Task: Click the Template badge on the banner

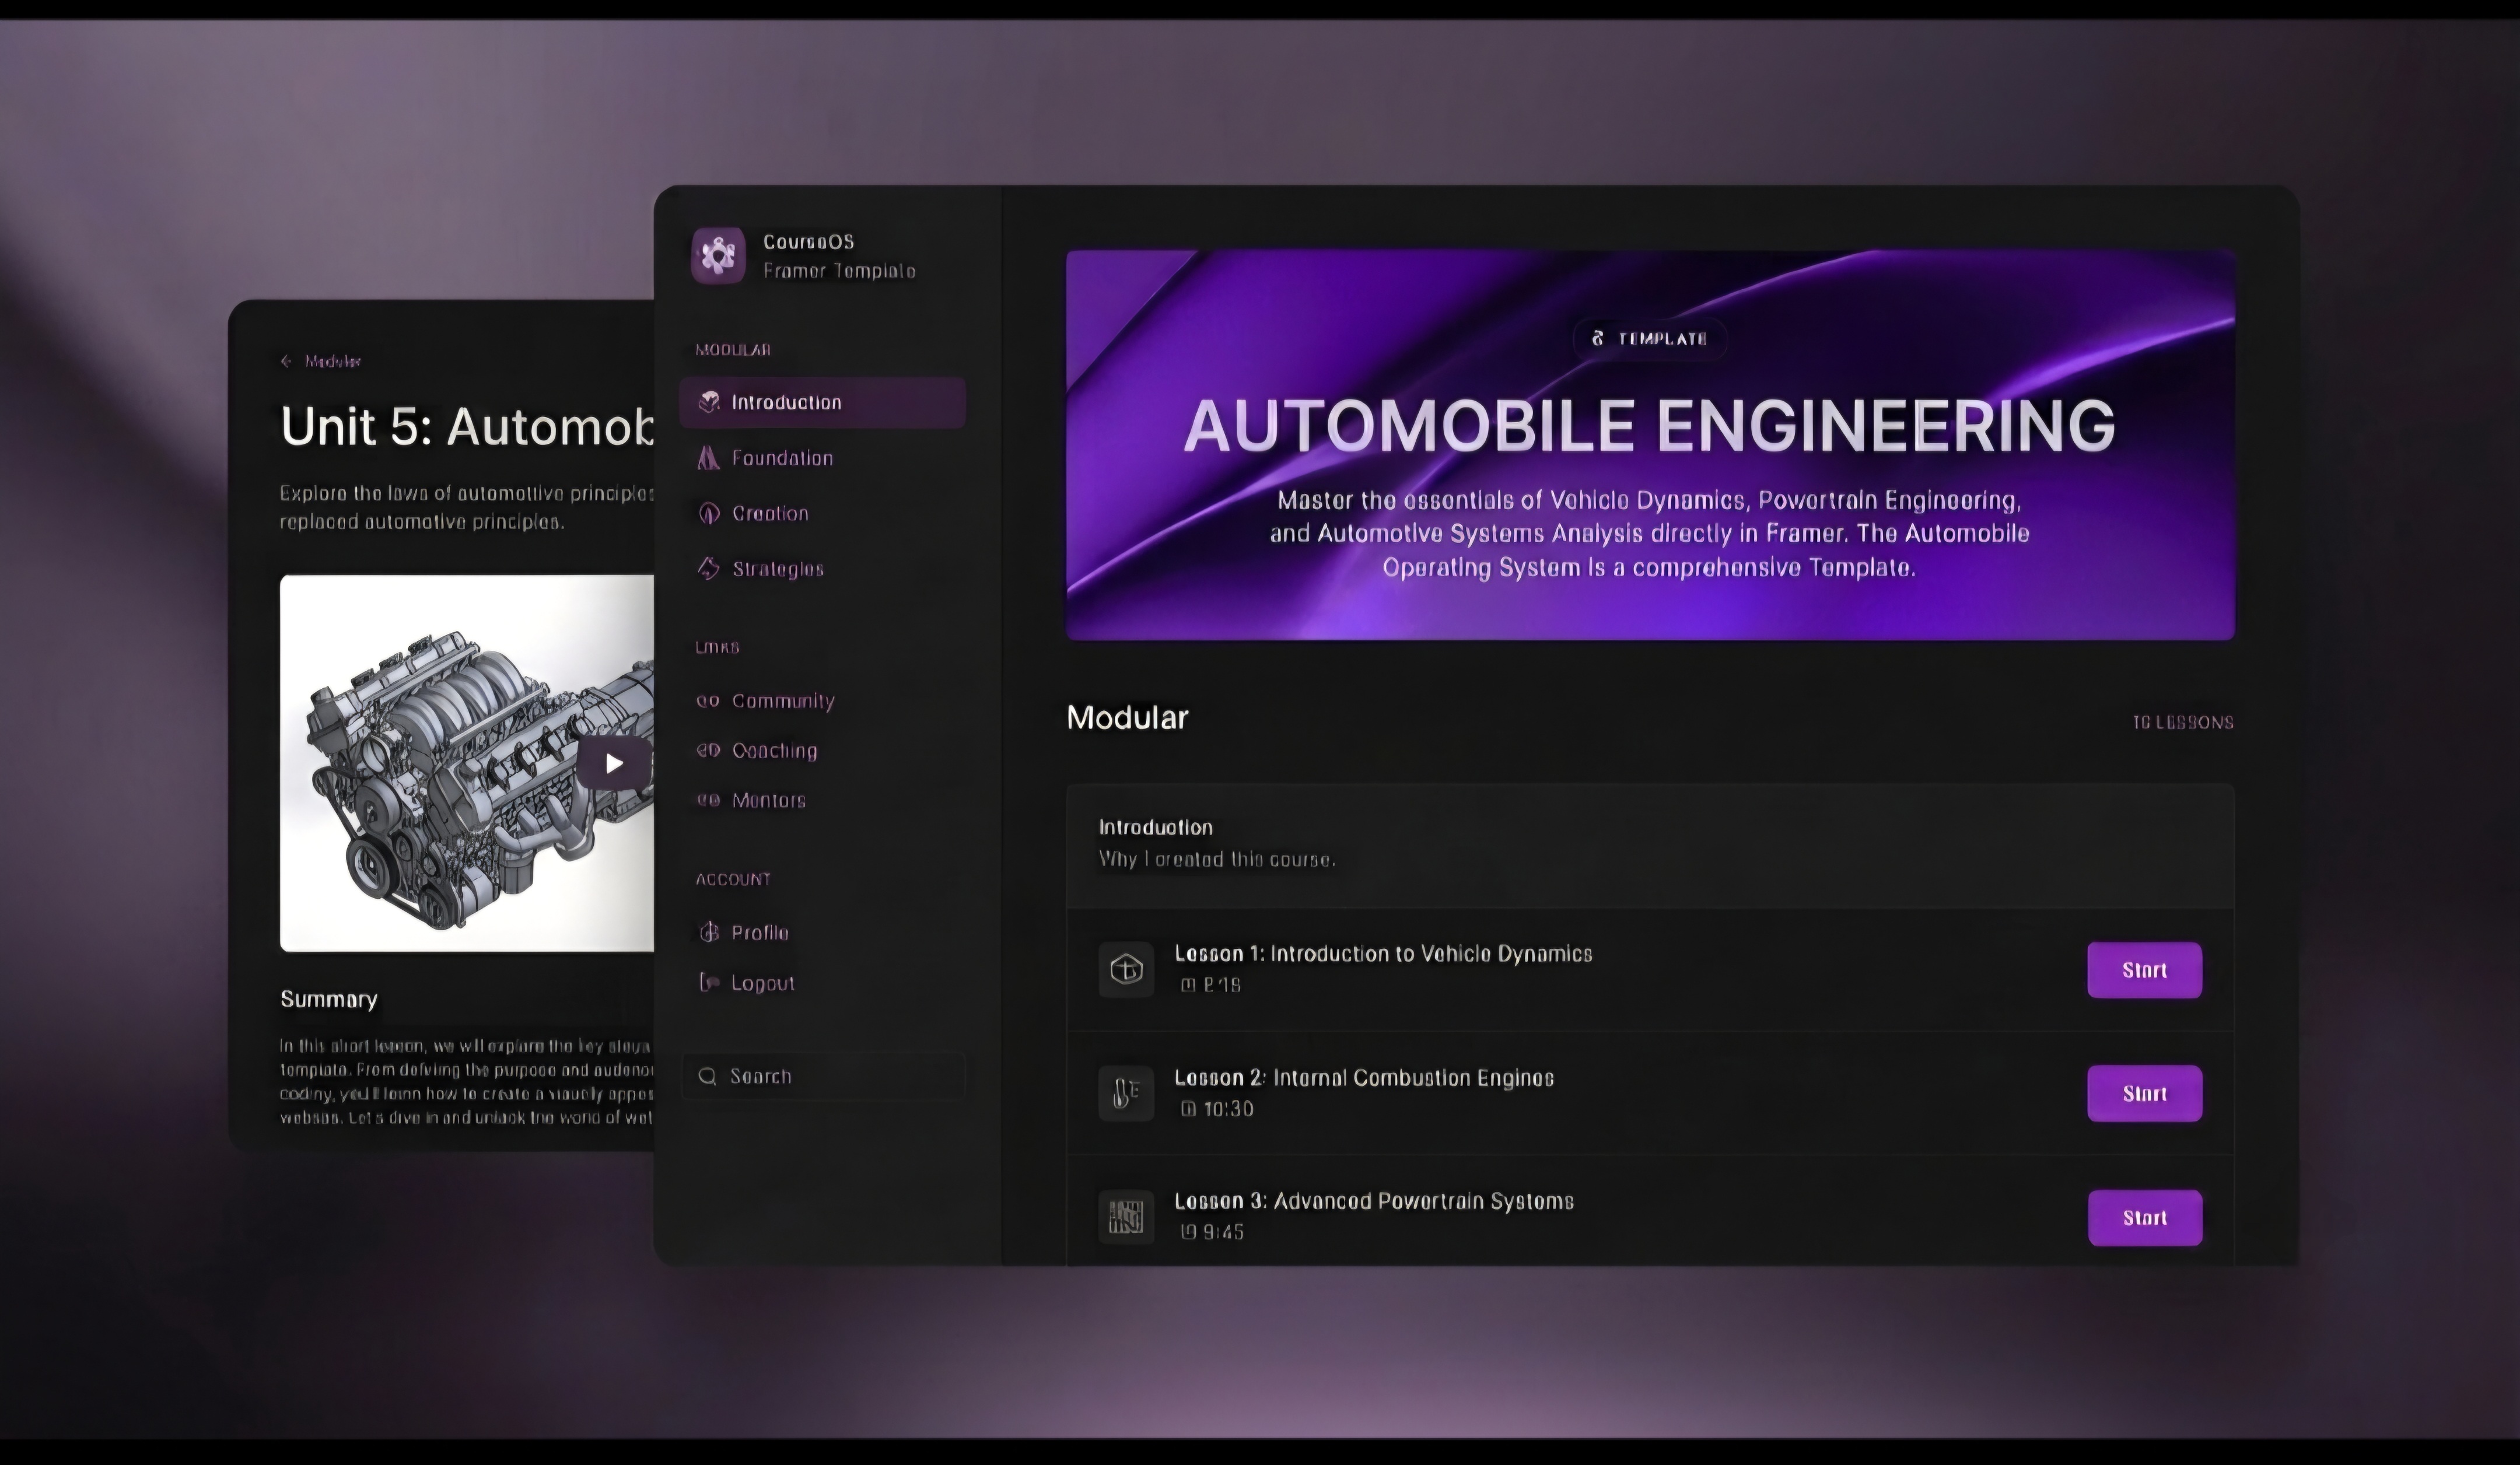Action: click(1650, 338)
